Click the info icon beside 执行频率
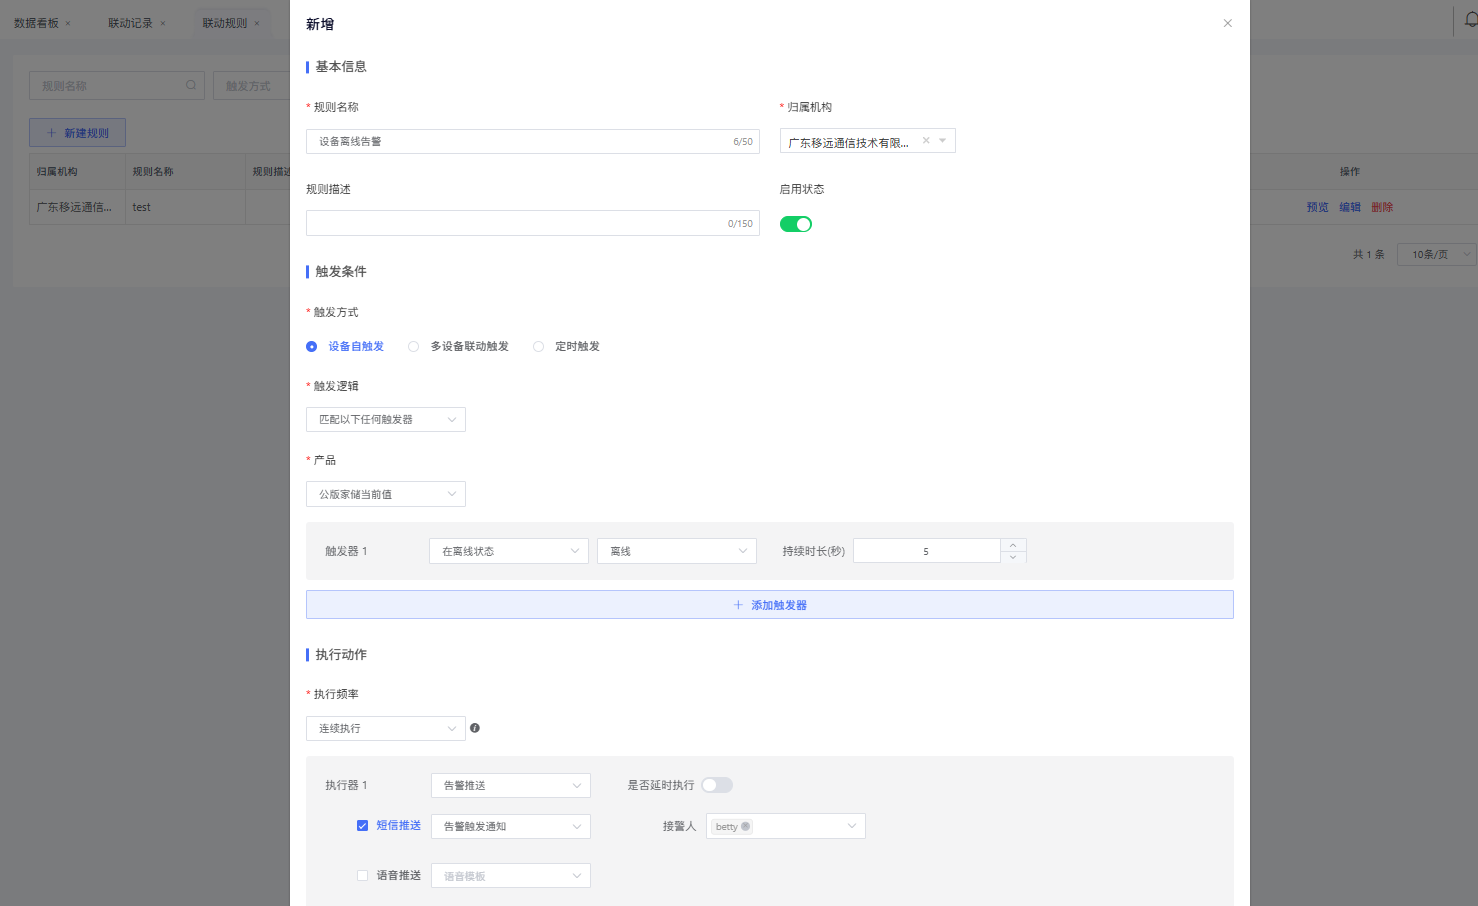This screenshot has width=1478, height=906. click(475, 728)
